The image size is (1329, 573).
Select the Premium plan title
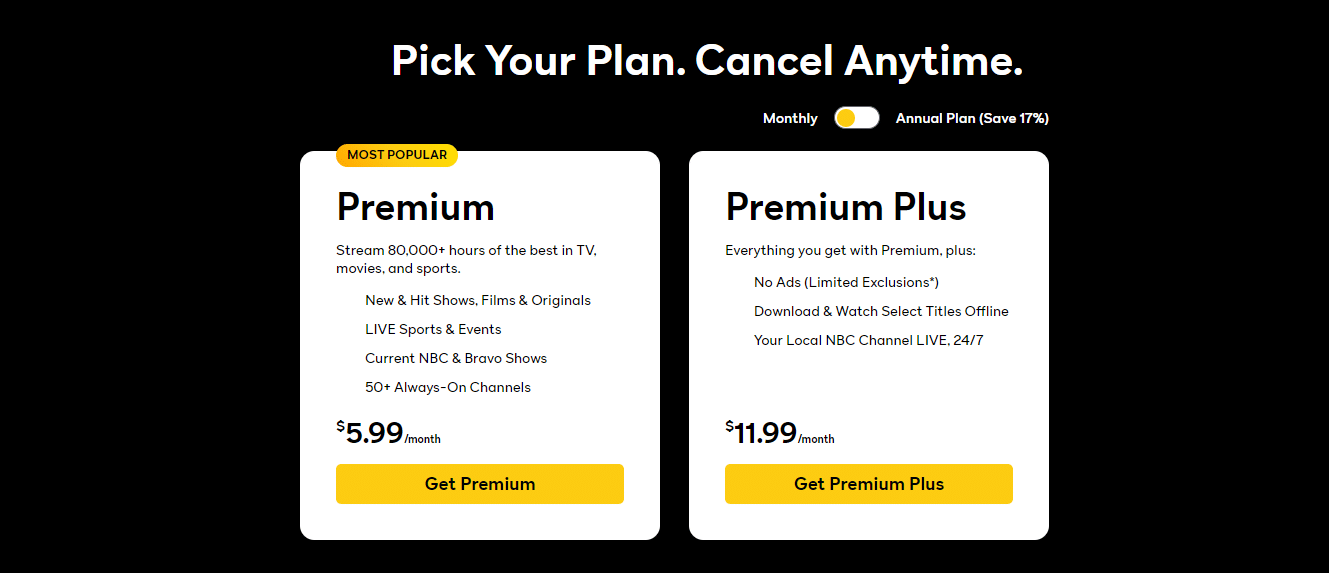[x=416, y=207]
